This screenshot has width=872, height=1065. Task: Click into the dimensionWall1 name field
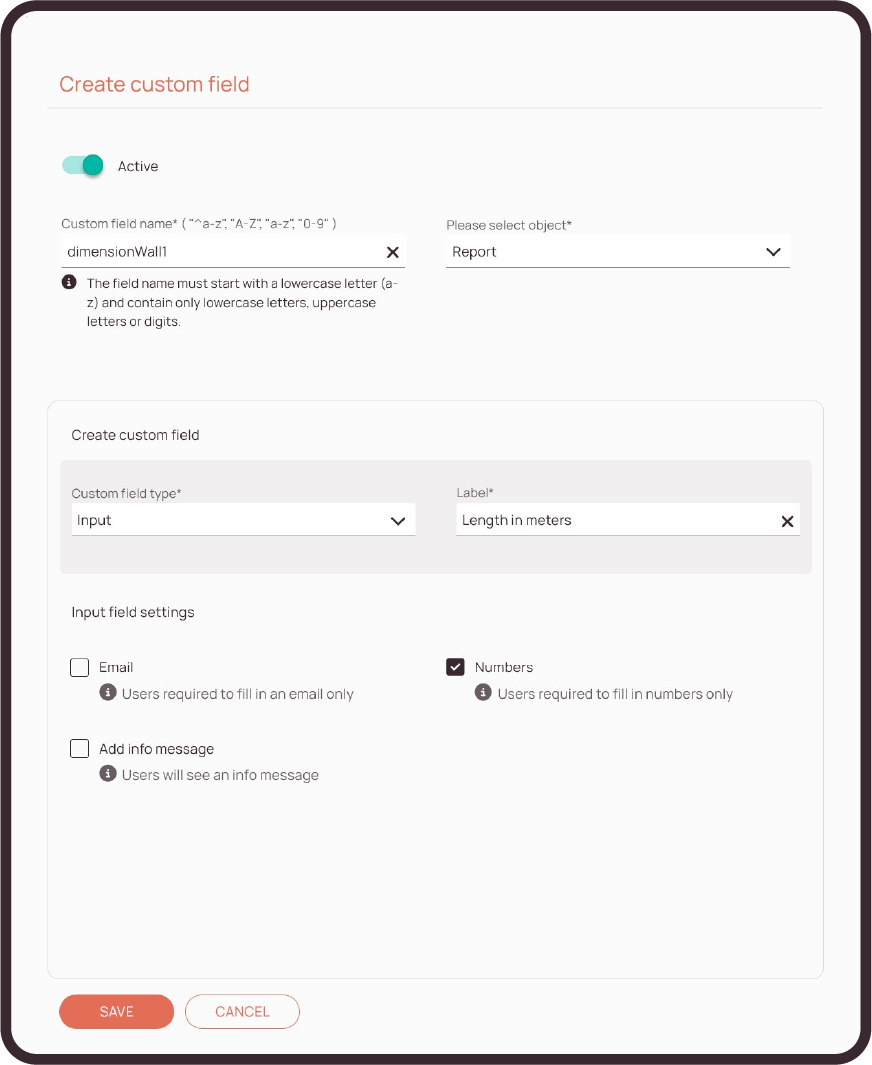click(220, 253)
